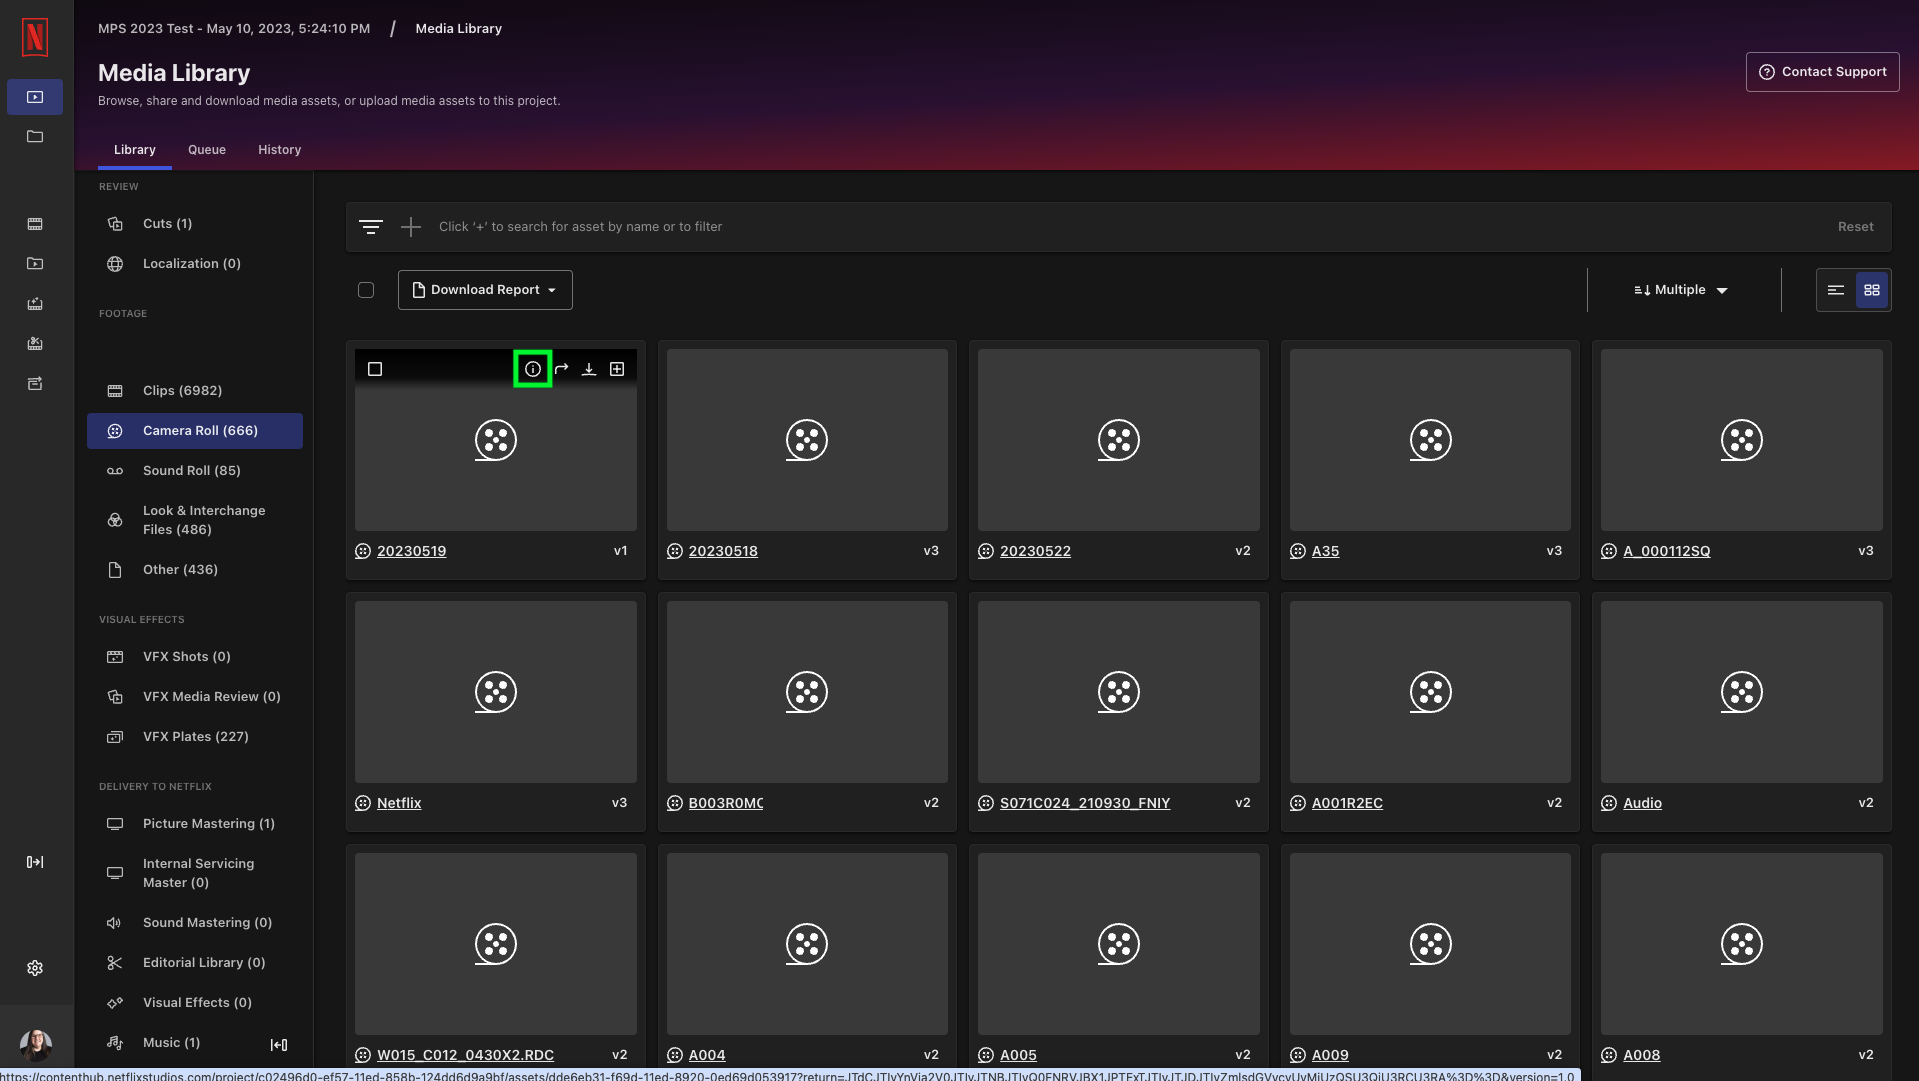Click the plus icon to add a filter

(x=411, y=227)
